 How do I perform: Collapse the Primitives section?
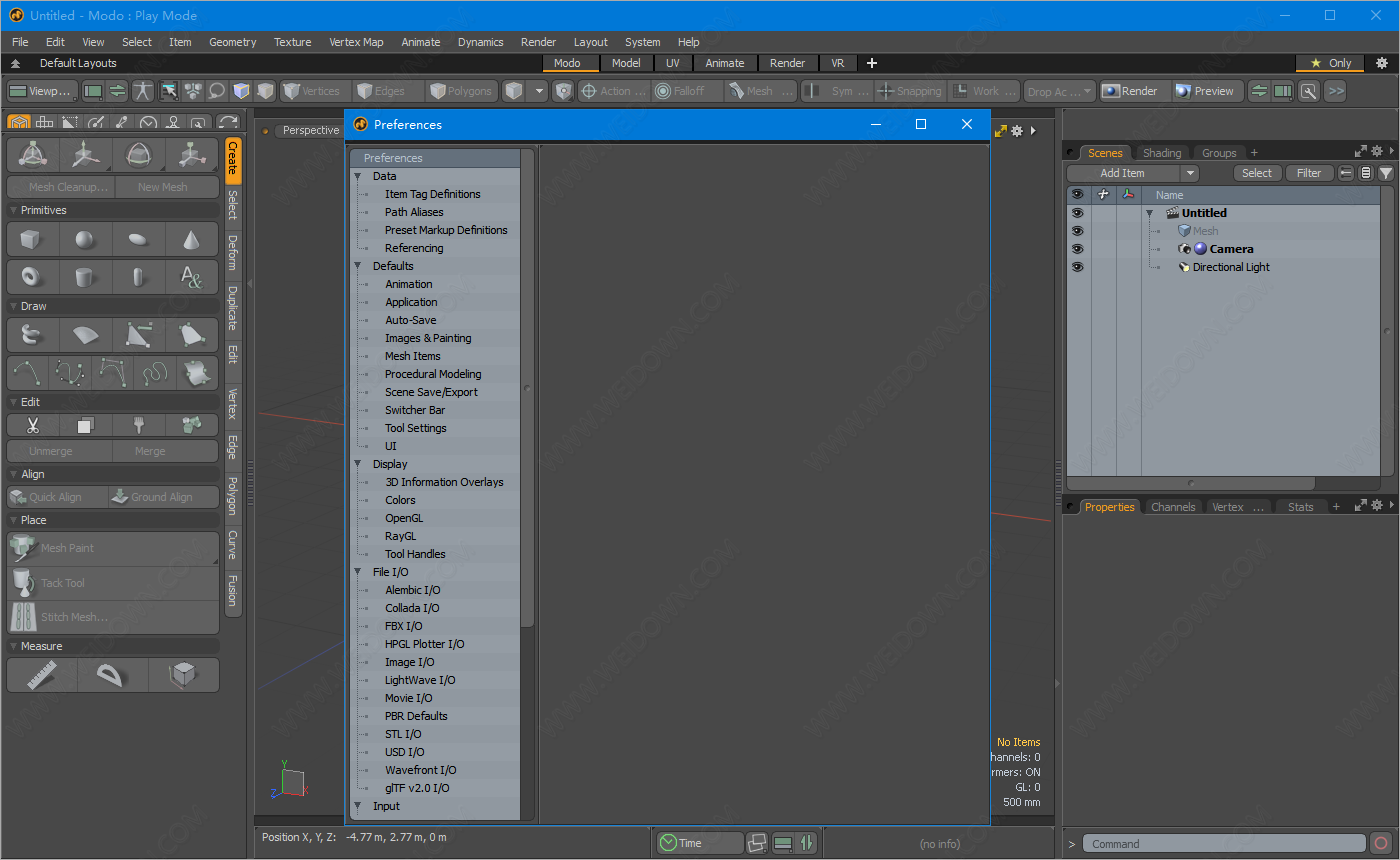14,210
